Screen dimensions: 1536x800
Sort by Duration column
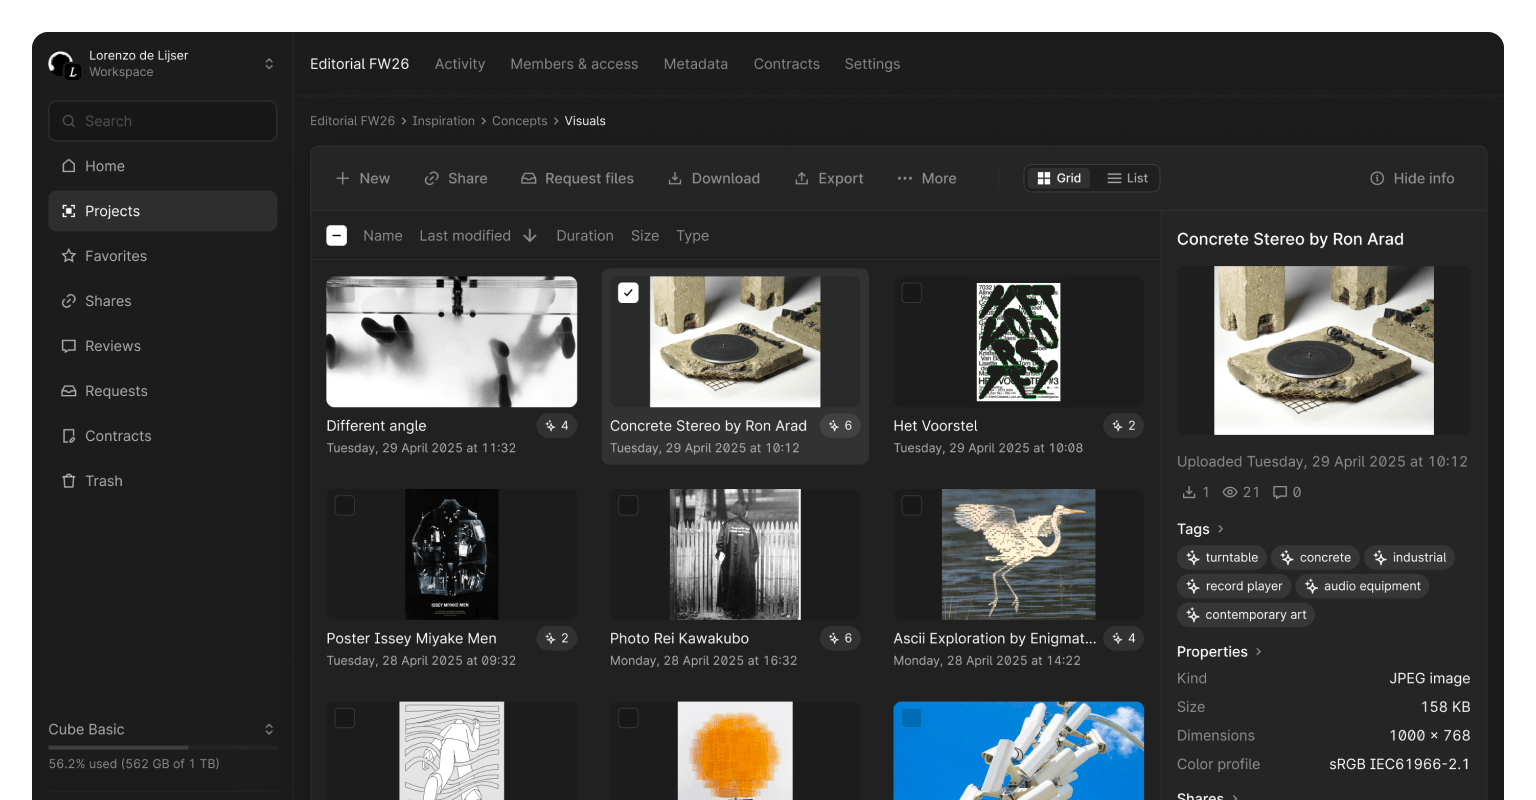click(585, 236)
